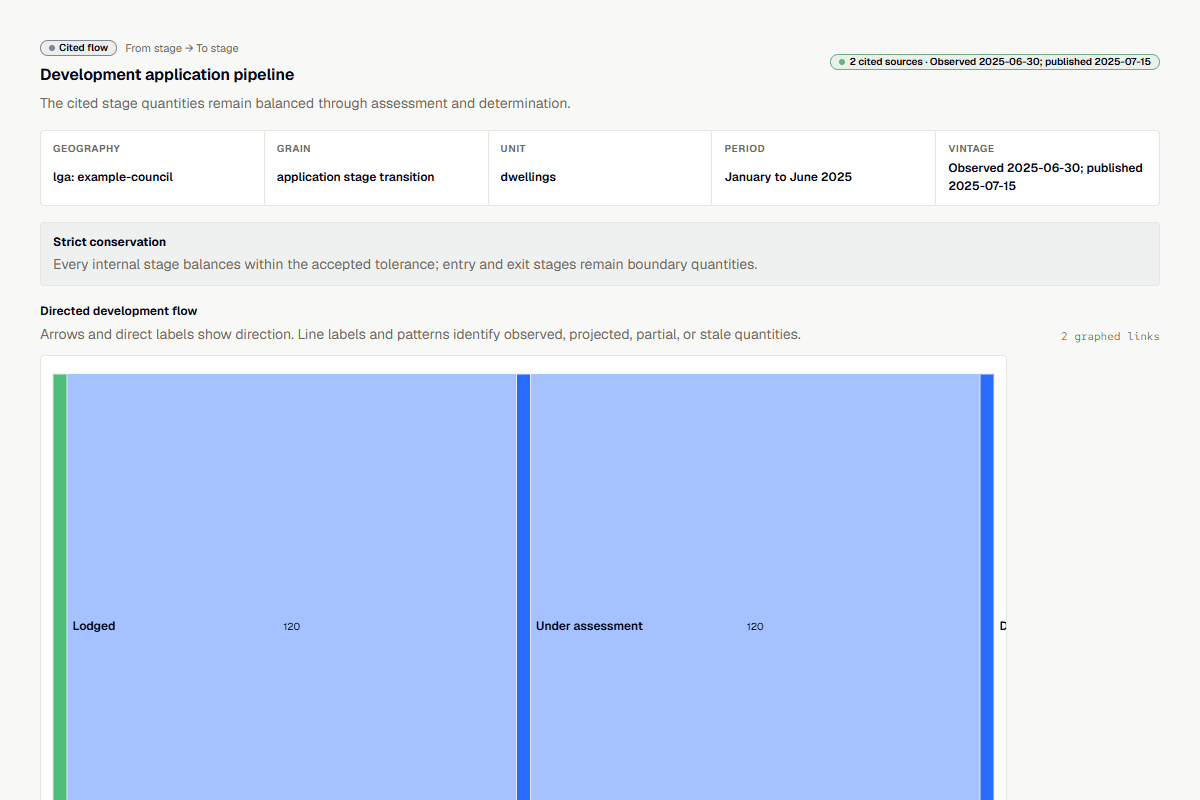Click the green Lodged stage node bar
Image resolution: width=1200 pixels, height=800 pixels.
point(60,587)
